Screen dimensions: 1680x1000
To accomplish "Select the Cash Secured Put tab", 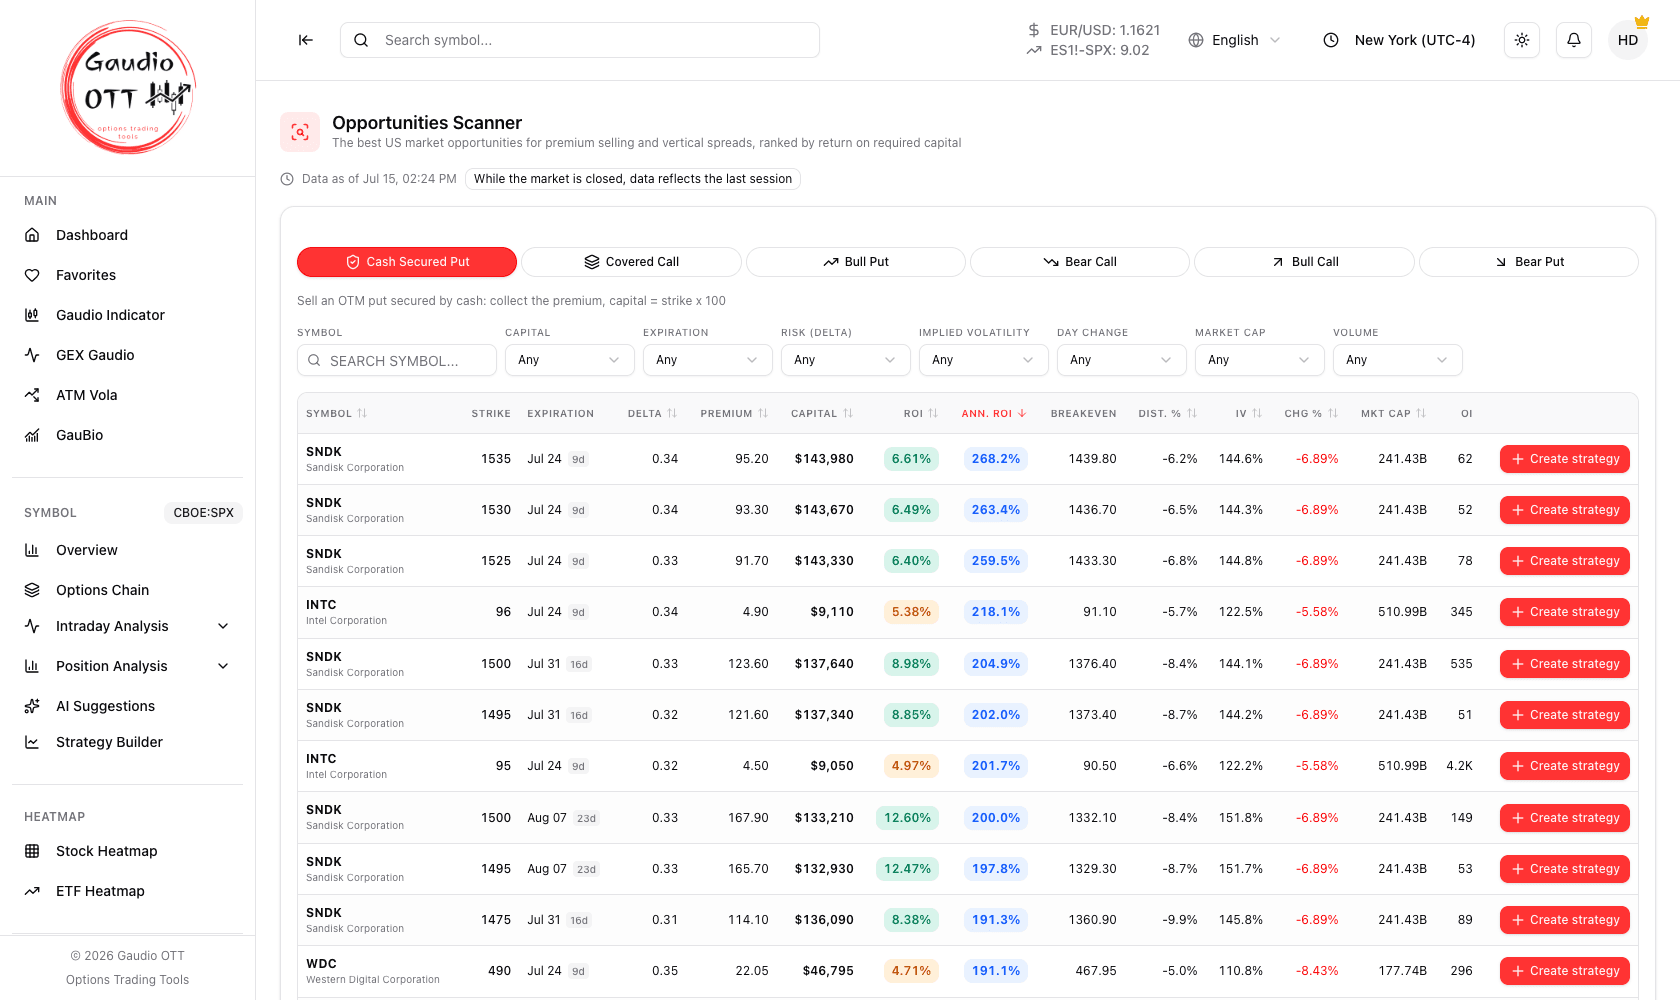I will tap(407, 262).
